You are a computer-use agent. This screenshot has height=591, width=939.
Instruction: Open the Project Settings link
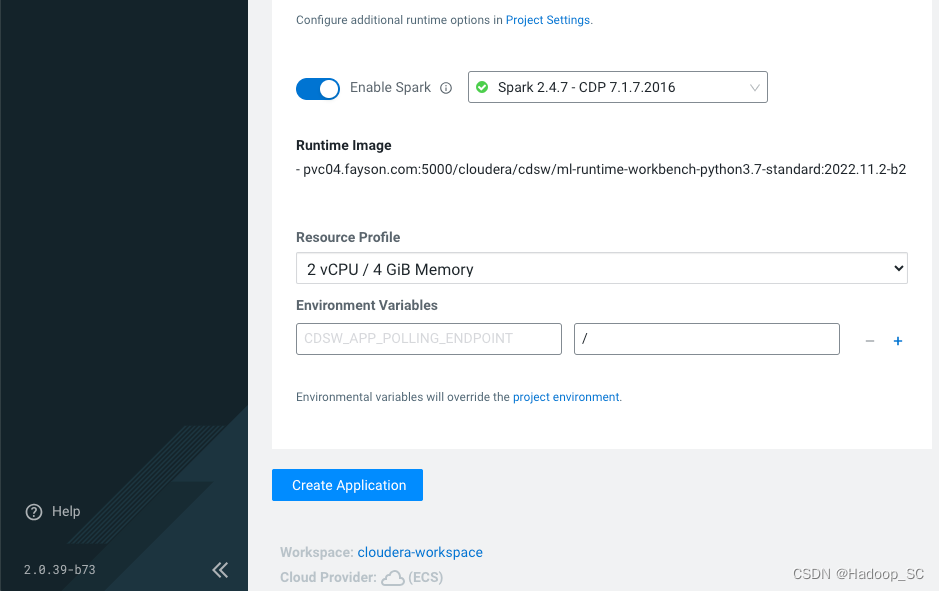pos(548,20)
